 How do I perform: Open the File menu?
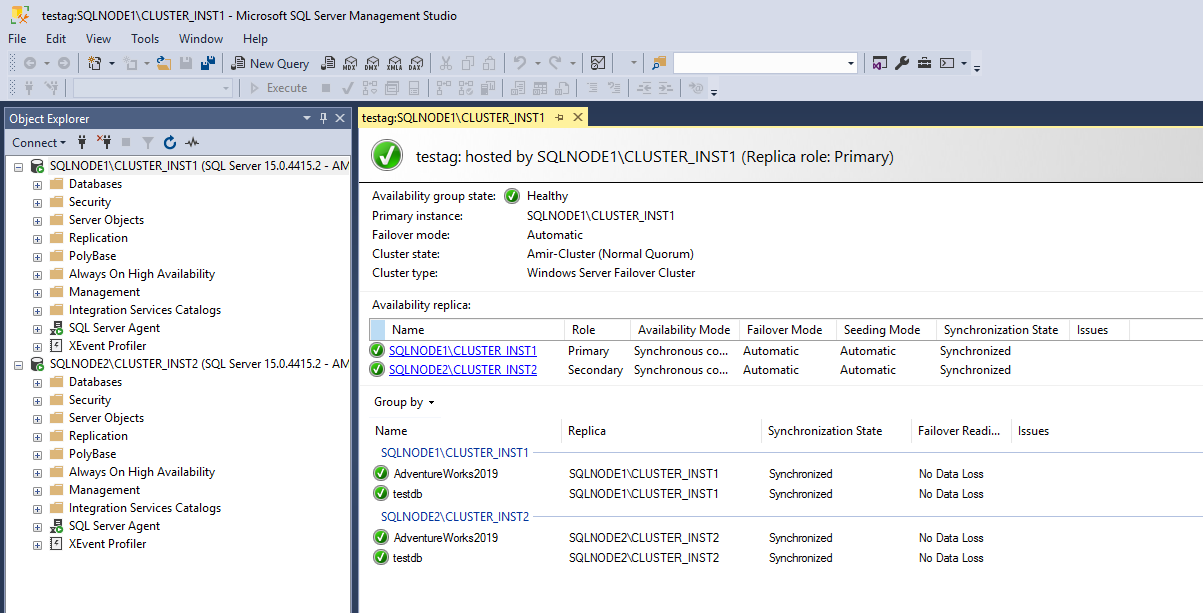[x=17, y=39]
